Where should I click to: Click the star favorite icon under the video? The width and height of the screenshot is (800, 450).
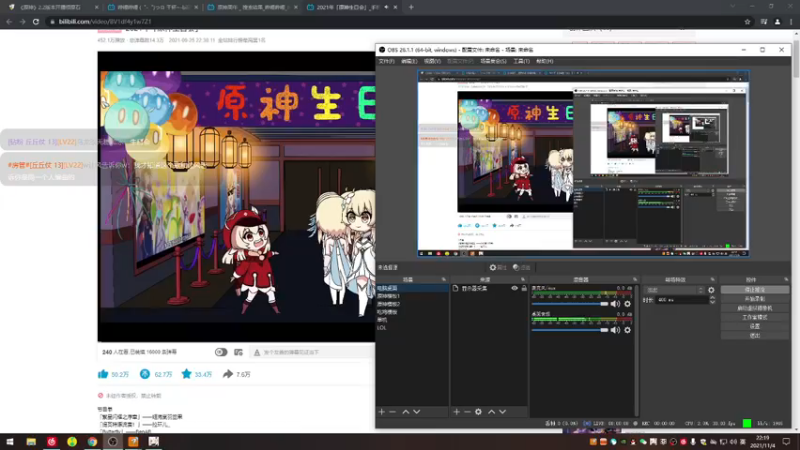(x=186, y=374)
